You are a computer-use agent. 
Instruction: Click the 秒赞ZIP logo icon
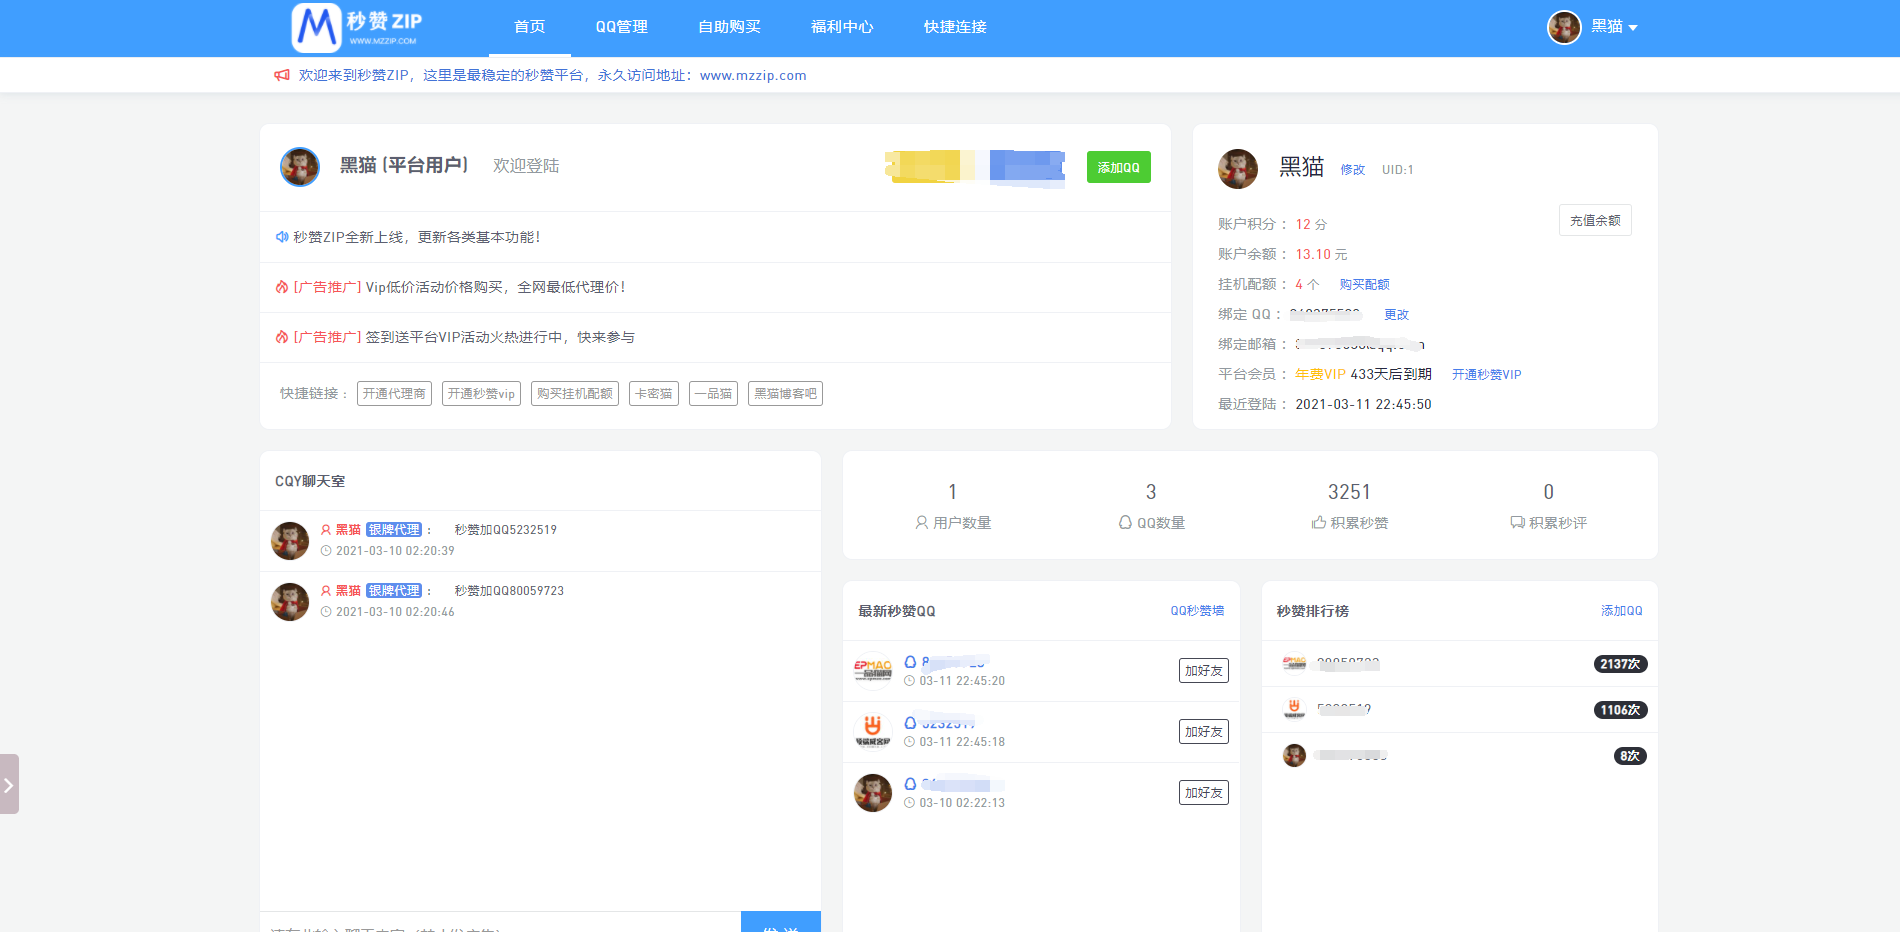(317, 28)
